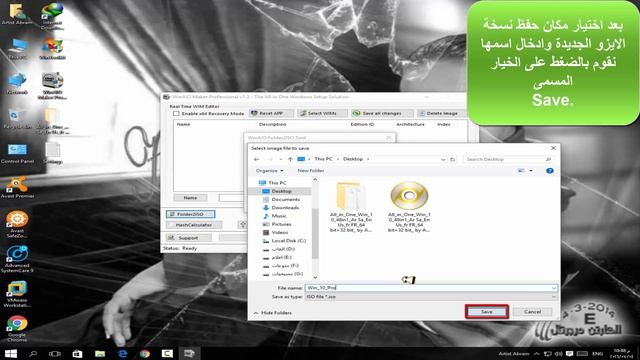Open Control Panel desktop icon

point(17,153)
